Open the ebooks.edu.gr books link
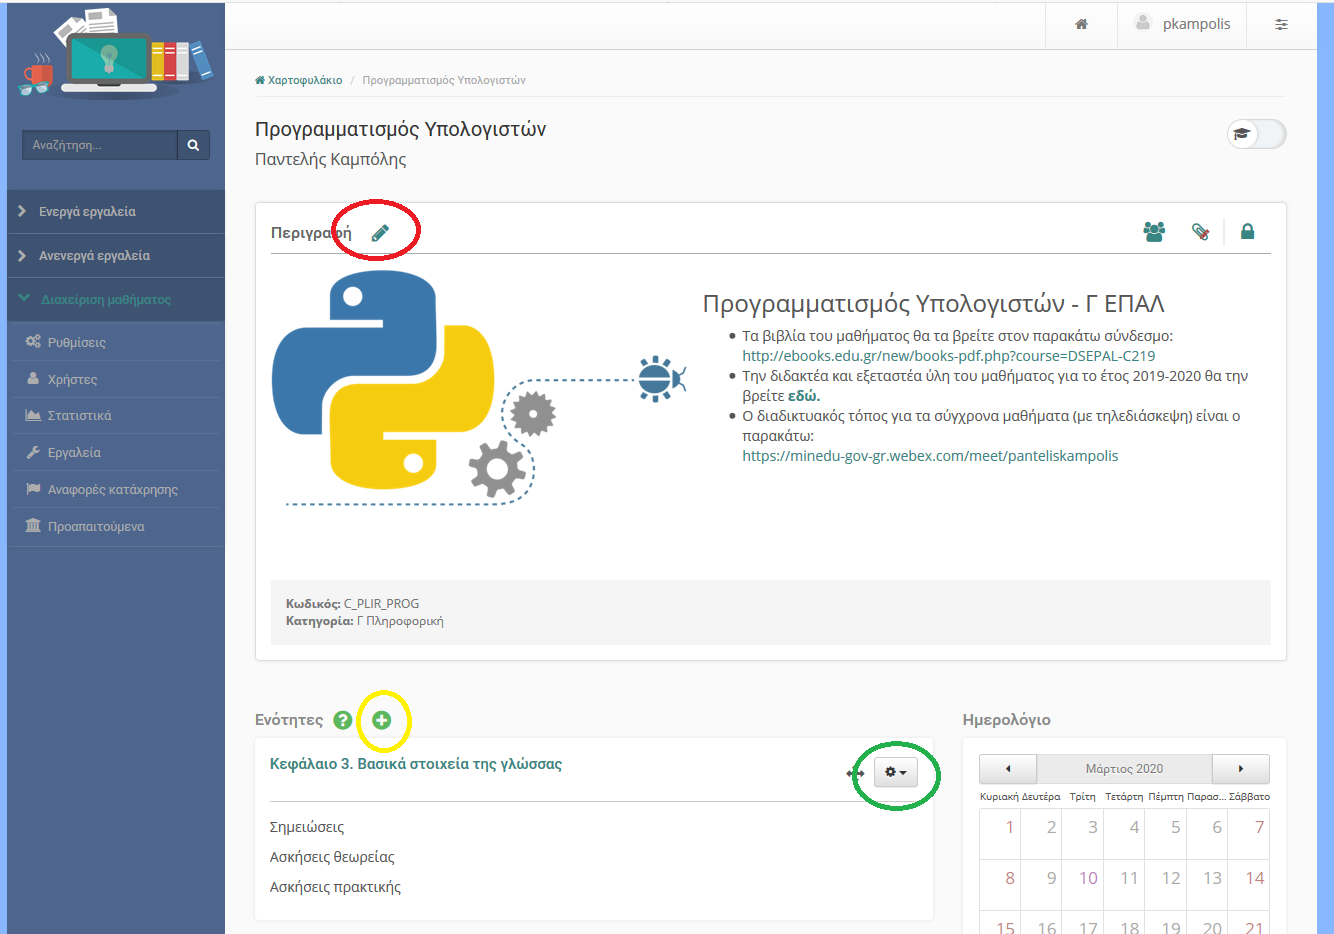 (x=948, y=356)
